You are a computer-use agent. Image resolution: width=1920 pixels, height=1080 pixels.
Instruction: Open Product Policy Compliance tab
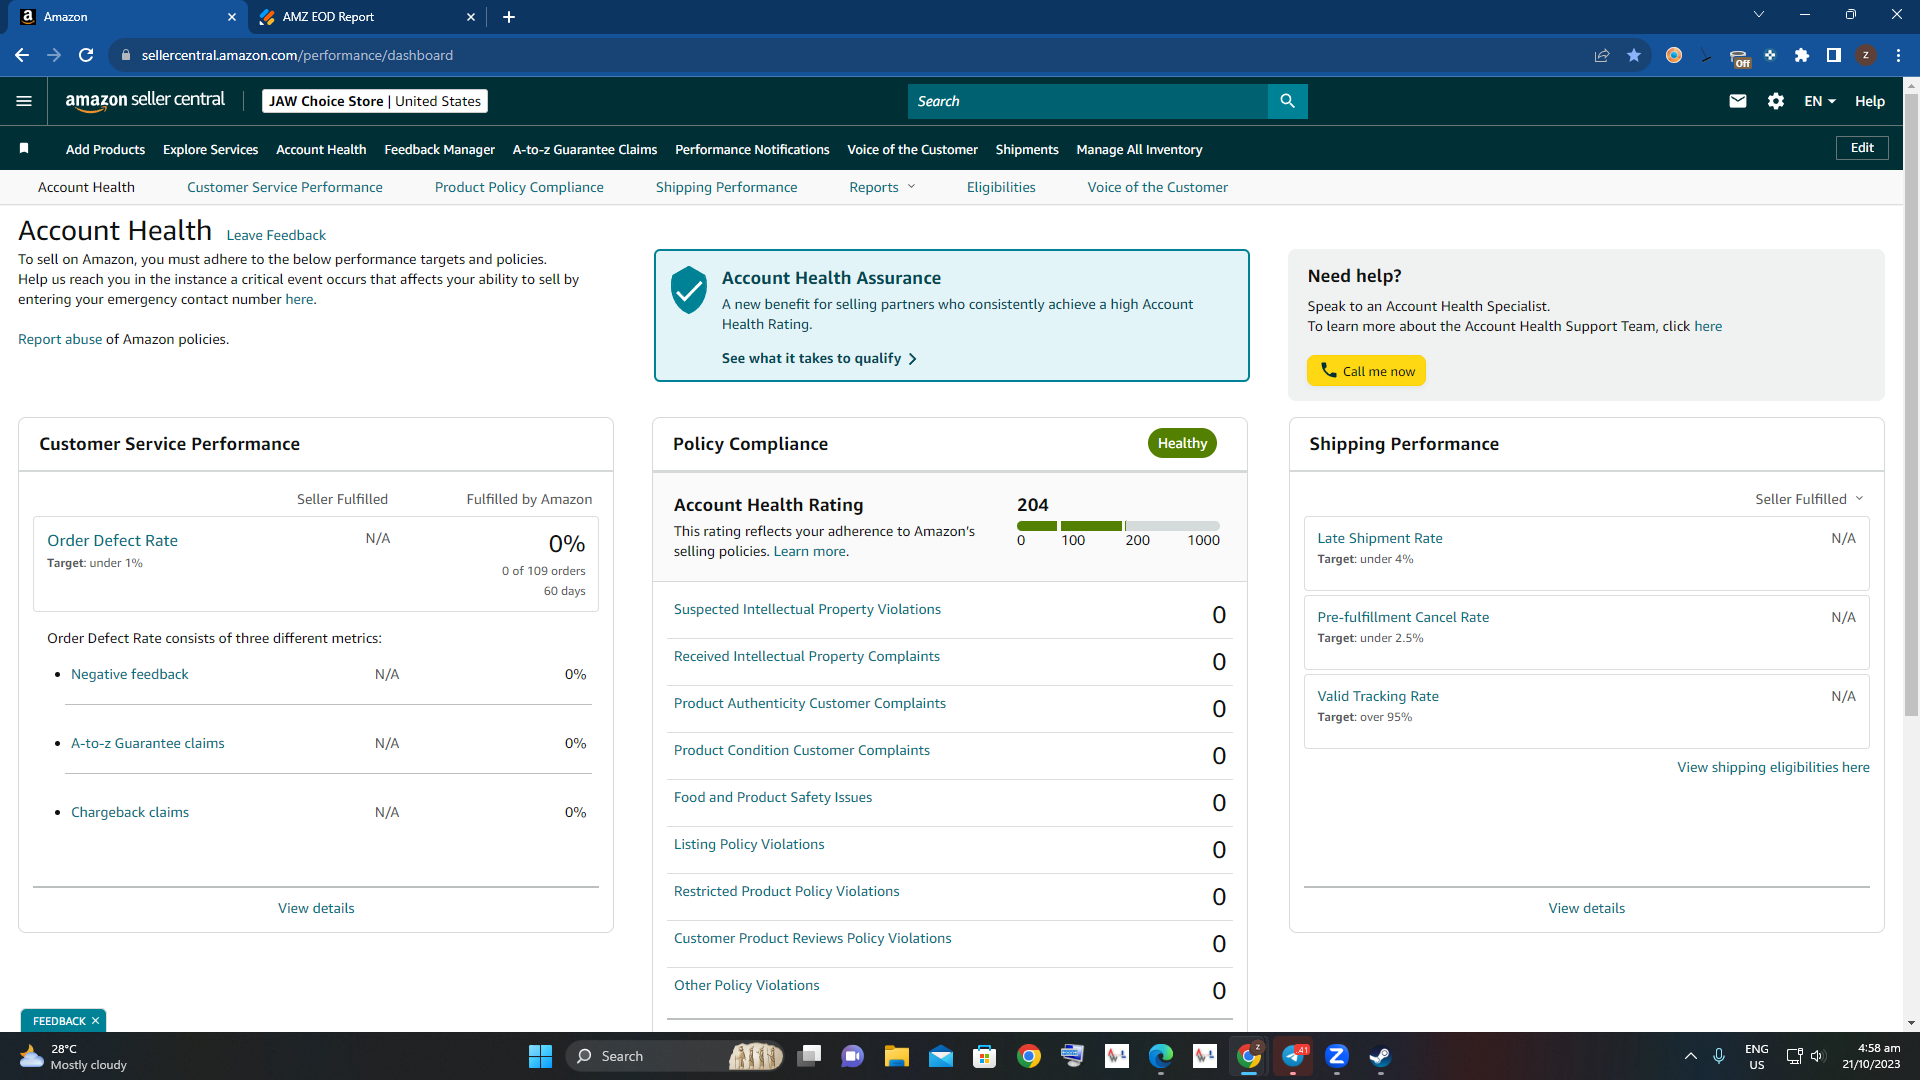coord(519,187)
